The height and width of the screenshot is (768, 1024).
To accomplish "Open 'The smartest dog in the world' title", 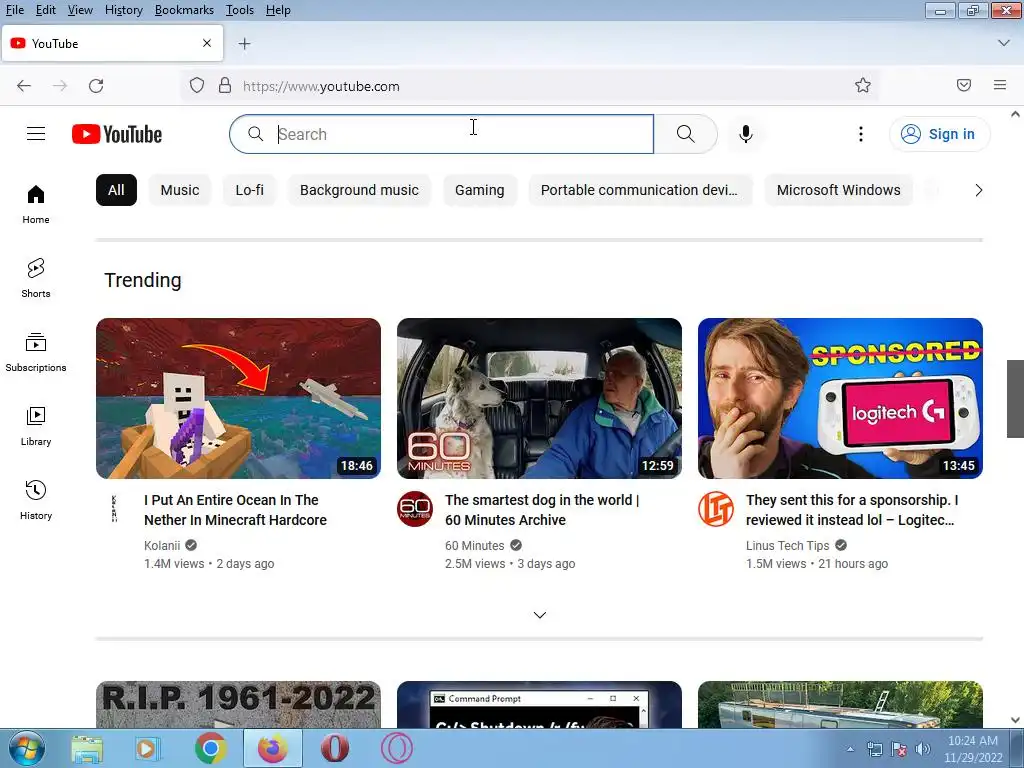I will [542, 510].
